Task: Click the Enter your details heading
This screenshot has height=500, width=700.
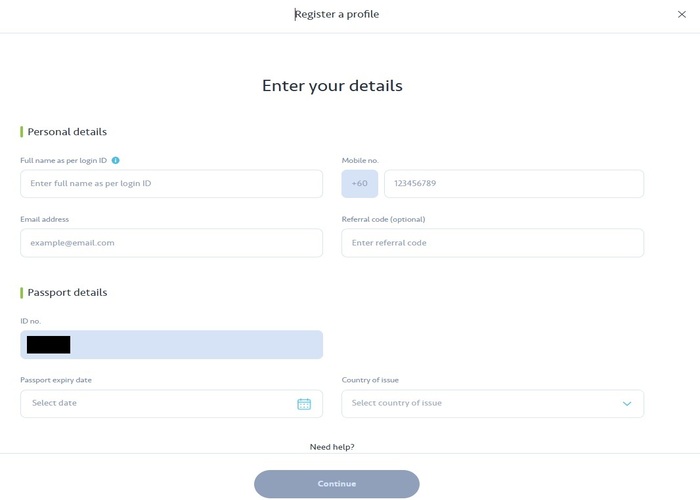Action: (x=332, y=86)
